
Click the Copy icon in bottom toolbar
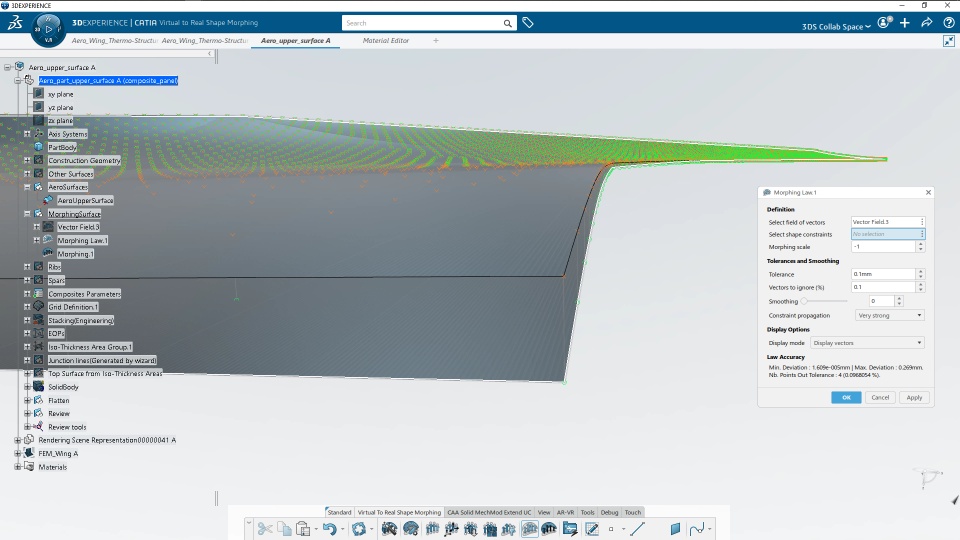pos(284,528)
